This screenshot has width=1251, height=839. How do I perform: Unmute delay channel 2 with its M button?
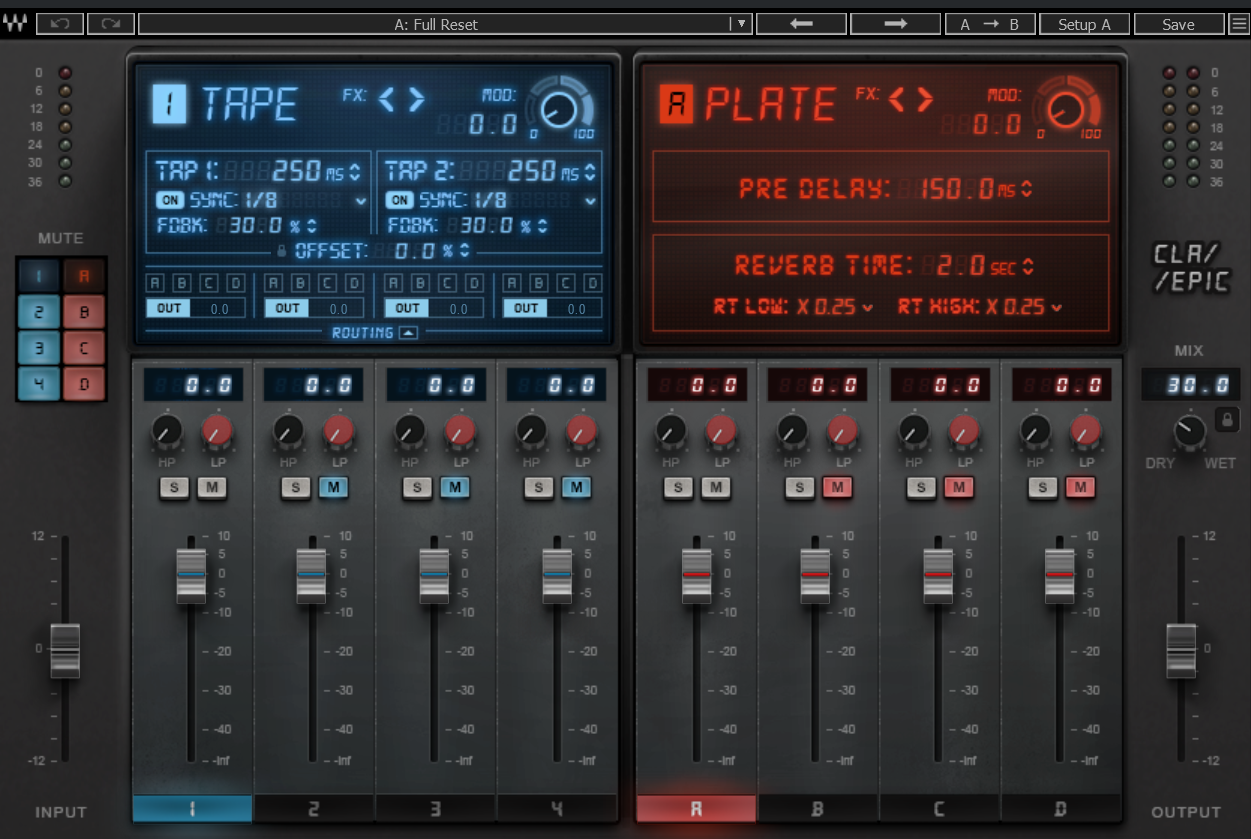pos(333,488)
